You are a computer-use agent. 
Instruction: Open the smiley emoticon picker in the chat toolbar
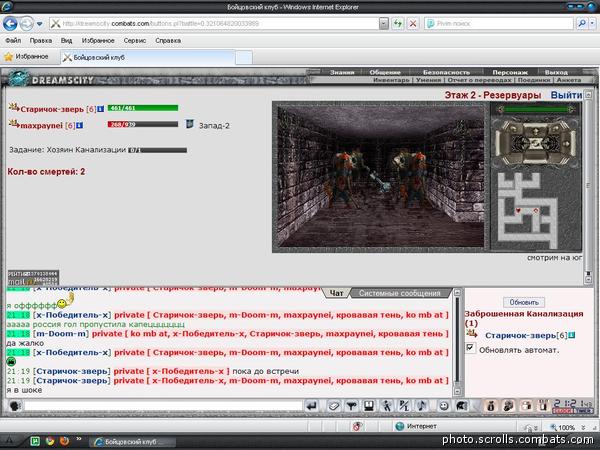point(443,406)
